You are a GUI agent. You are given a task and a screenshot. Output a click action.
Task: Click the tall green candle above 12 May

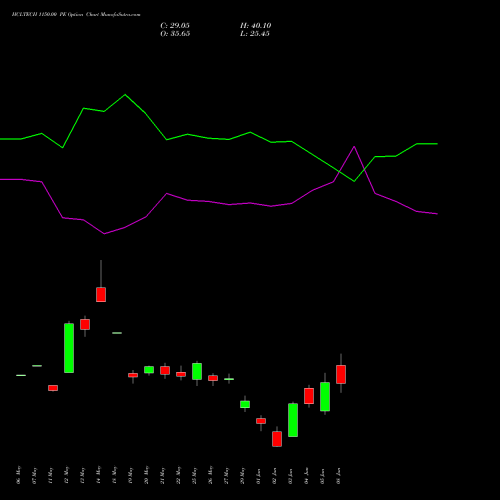[69, 348]
